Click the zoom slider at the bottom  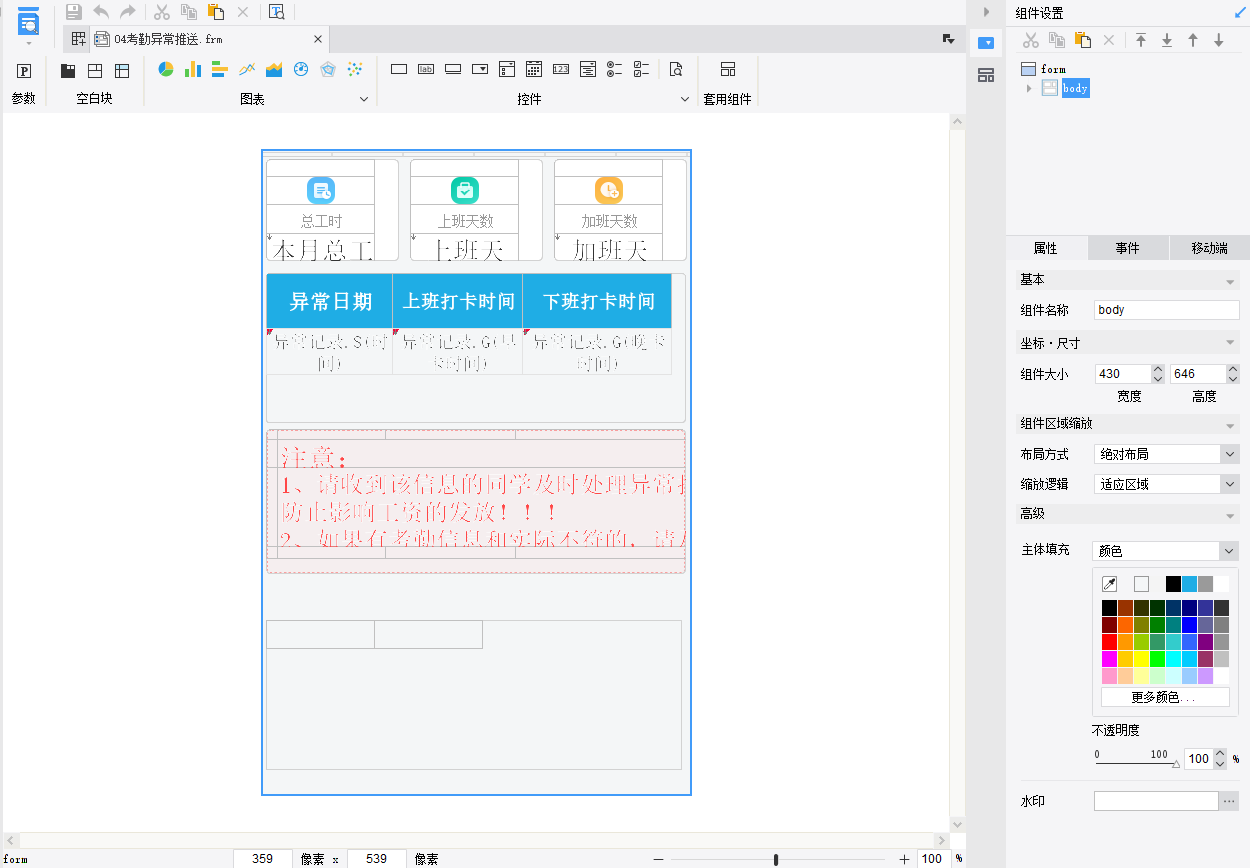click(x=776, y=859)
